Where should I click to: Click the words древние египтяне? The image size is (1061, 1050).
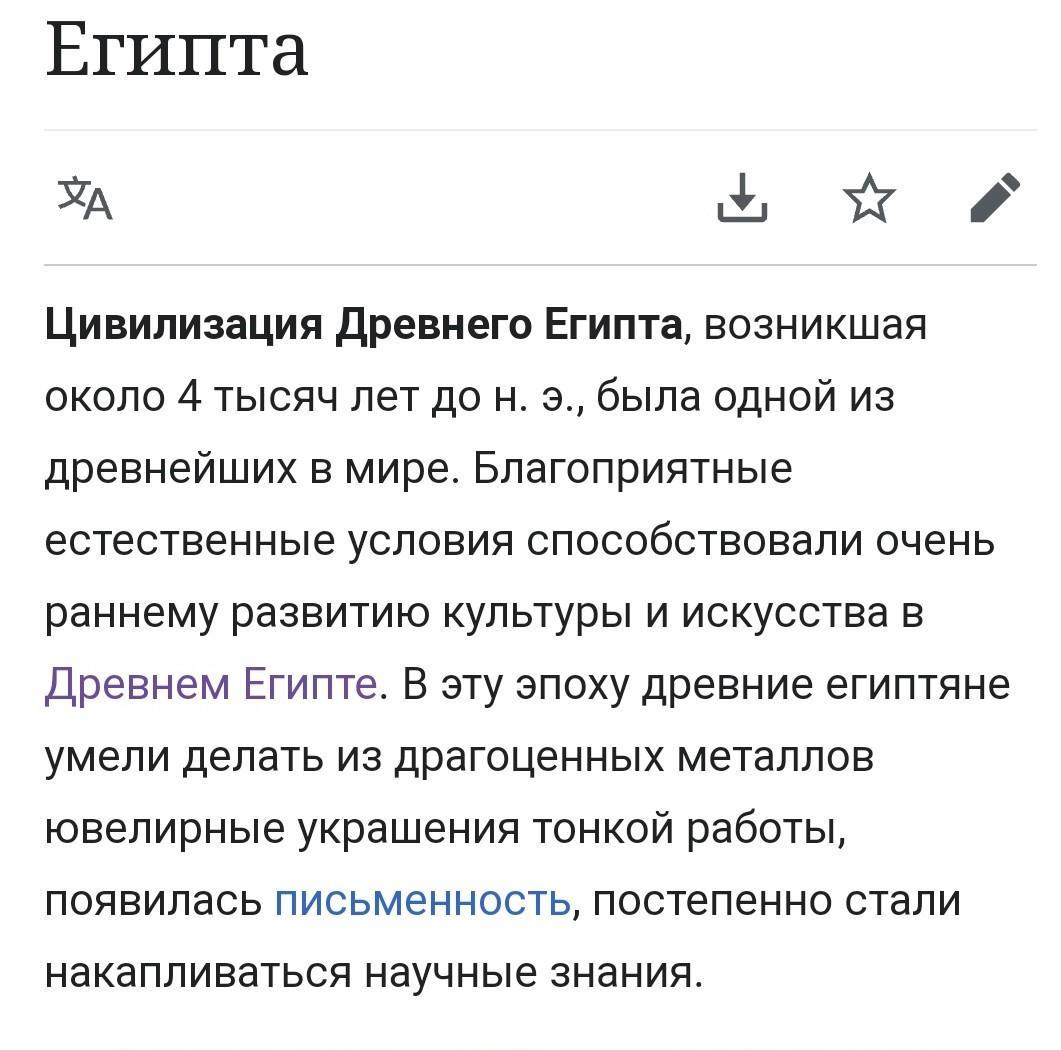click(x=826, y=684)
